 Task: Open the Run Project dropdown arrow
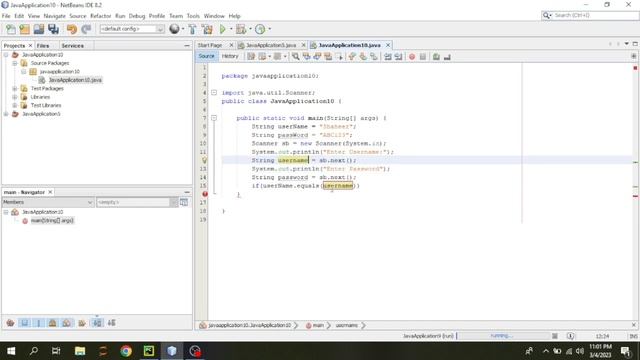tap(231, 29)
